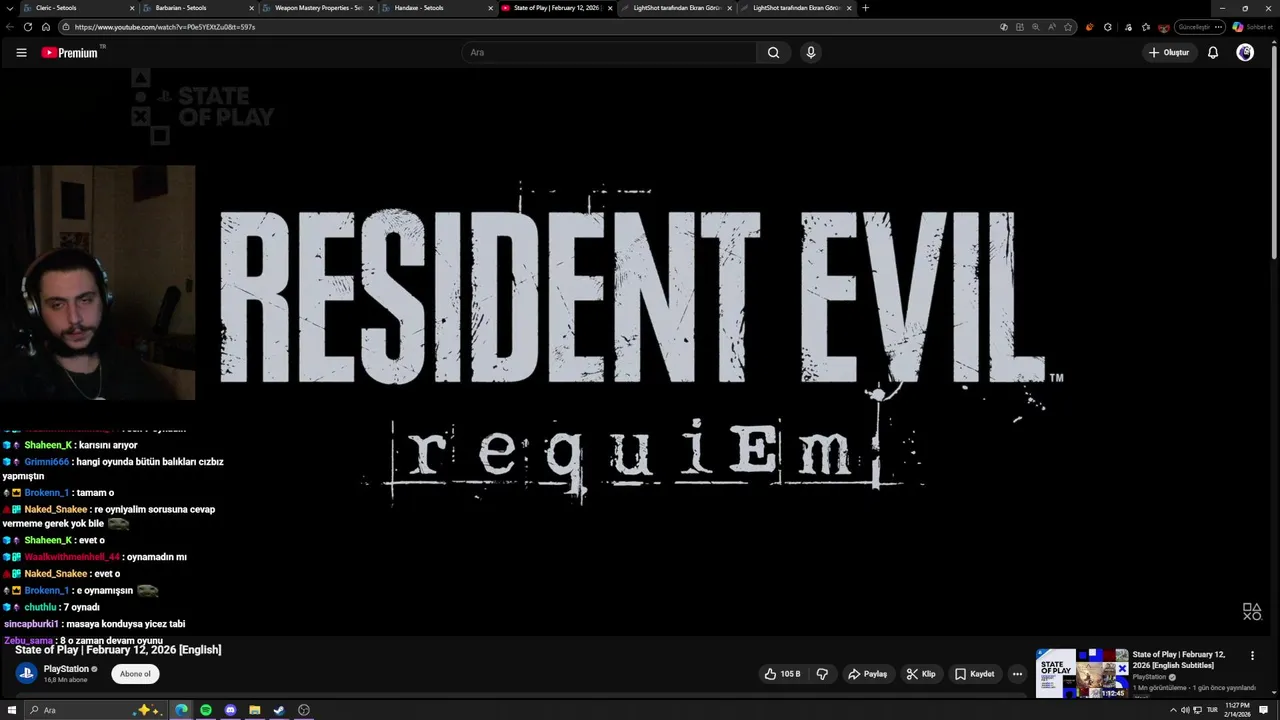Screen dimensions: 1280x720
Task: Open State of Play English Subtitles thumbnail
Action: point(1082,673)
